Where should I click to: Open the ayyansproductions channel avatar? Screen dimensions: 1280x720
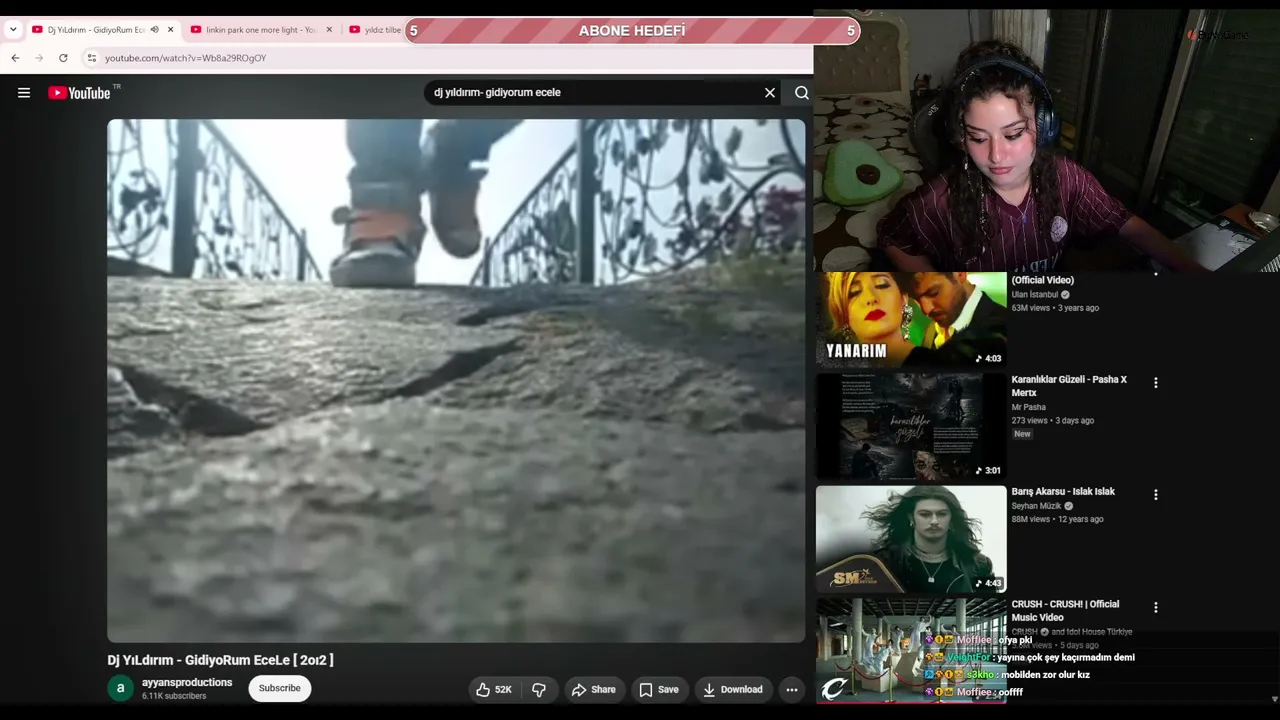[121, 688]
